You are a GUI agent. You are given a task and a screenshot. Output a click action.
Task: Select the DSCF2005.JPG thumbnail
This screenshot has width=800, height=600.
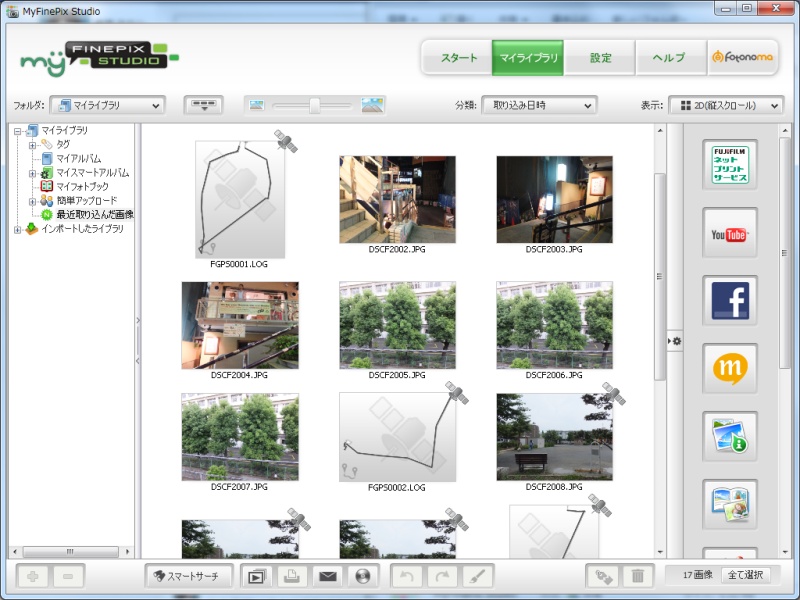click(x=397, y=328)
